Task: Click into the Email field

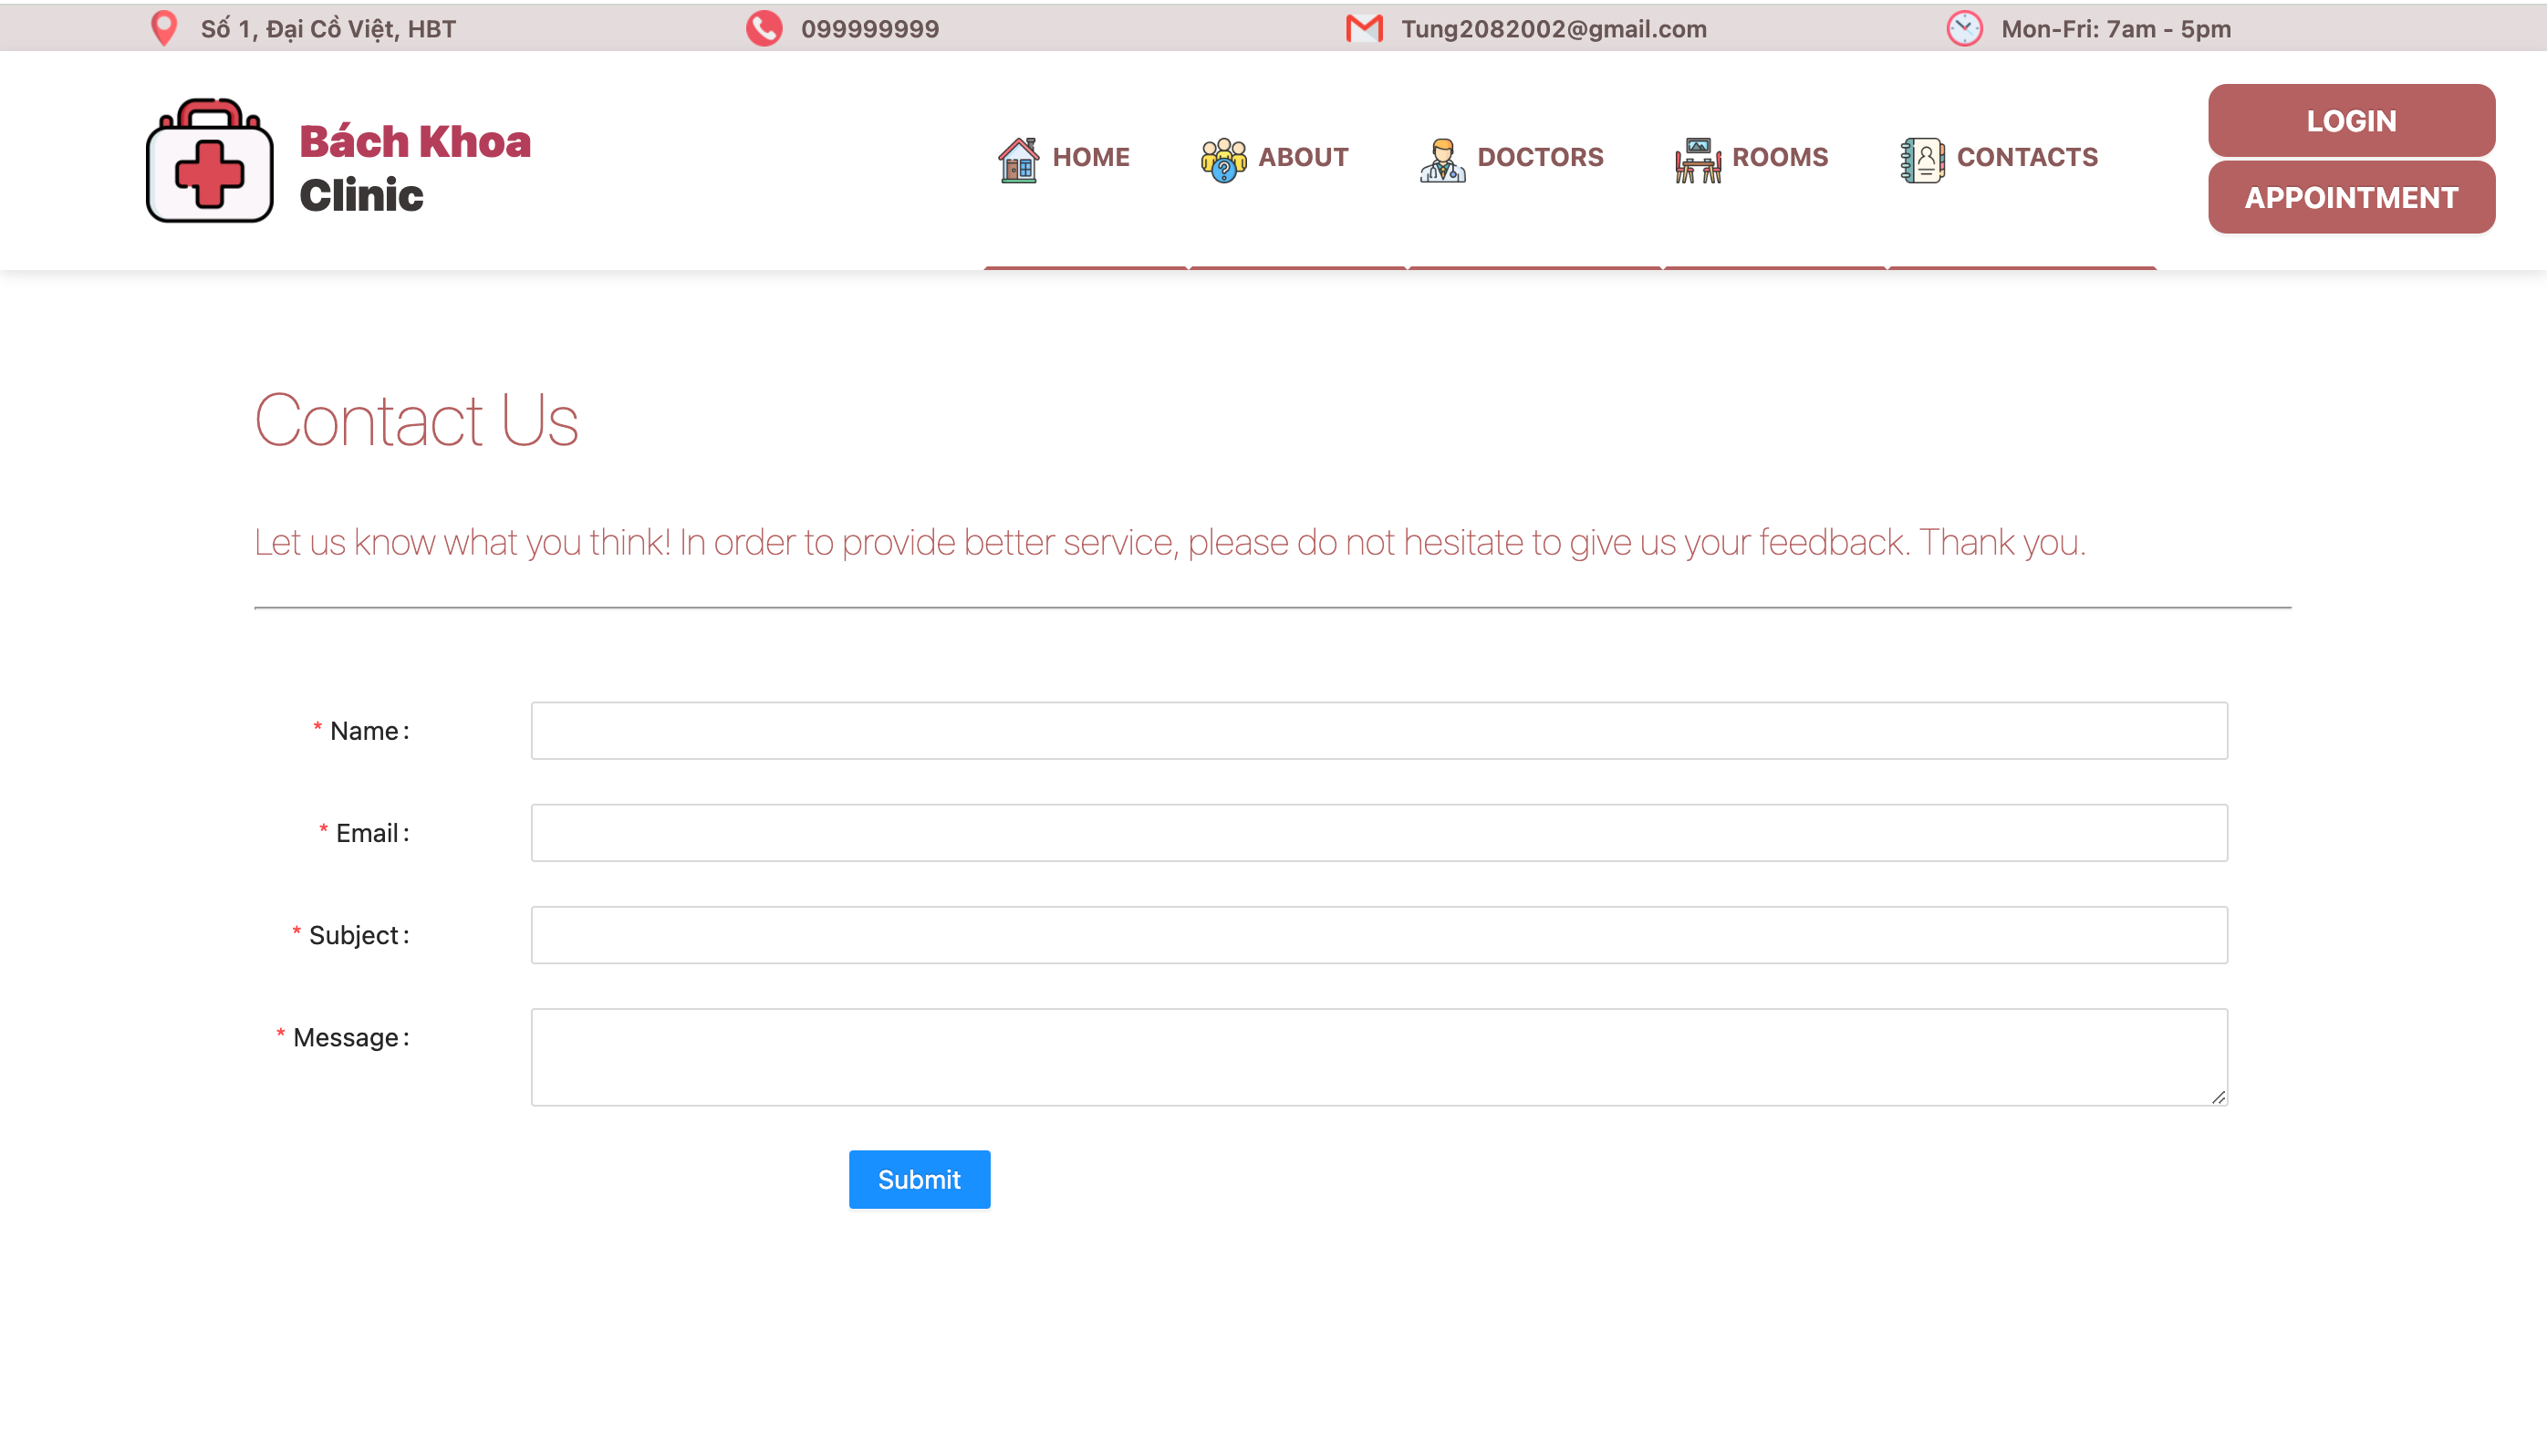Action: point(1378,833)
